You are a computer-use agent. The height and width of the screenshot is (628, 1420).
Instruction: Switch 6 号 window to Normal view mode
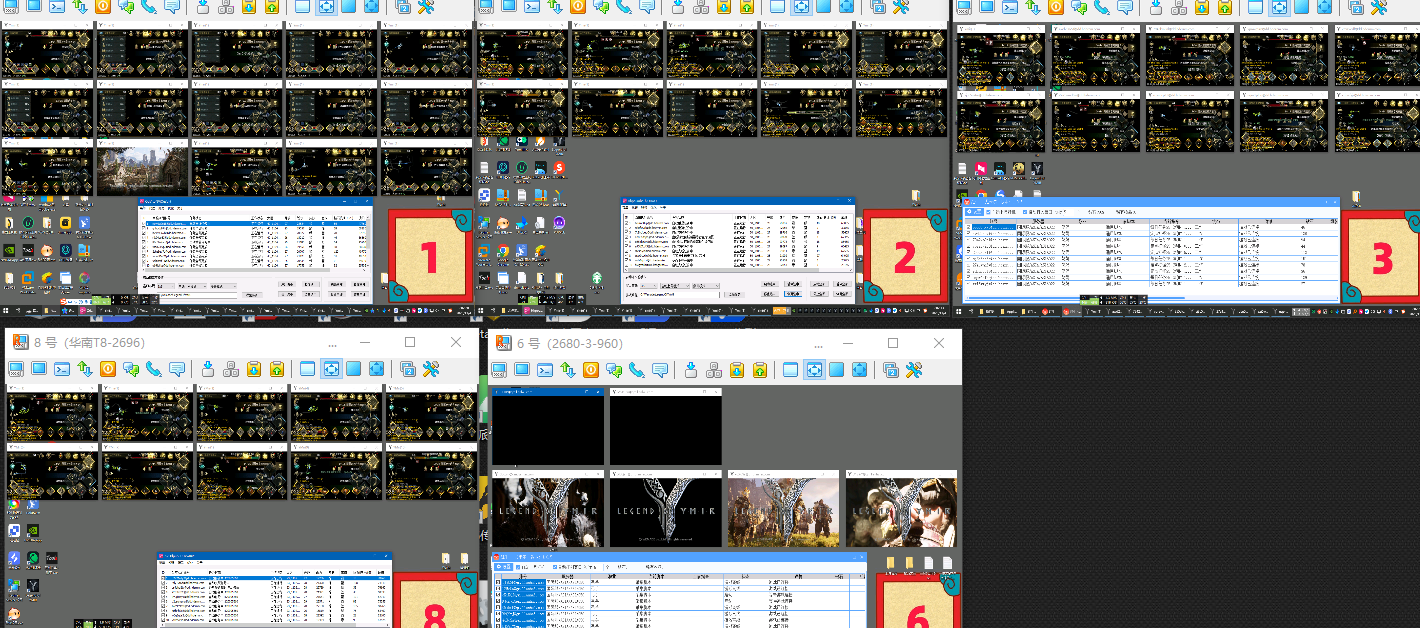791,370
